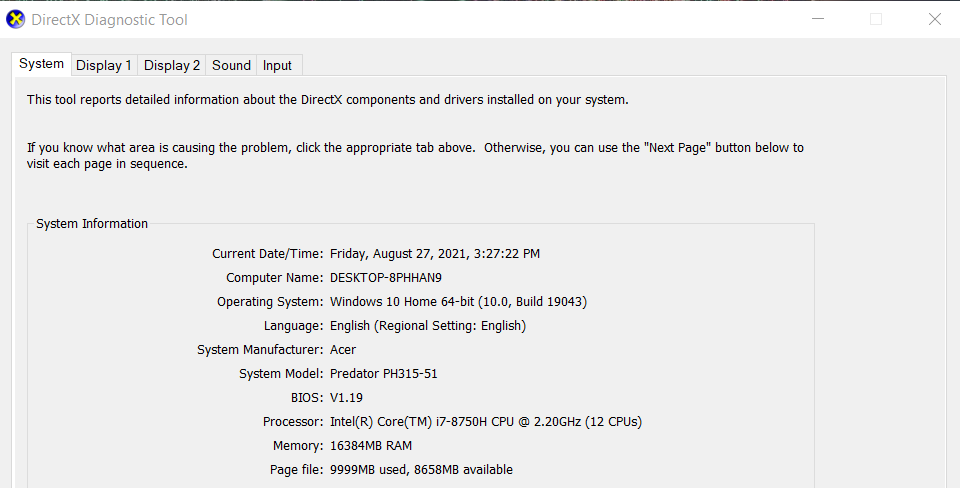Click the Windows 10 Home operating system value
The height and width of the screenshot is (488, 960).
[459, 301]
